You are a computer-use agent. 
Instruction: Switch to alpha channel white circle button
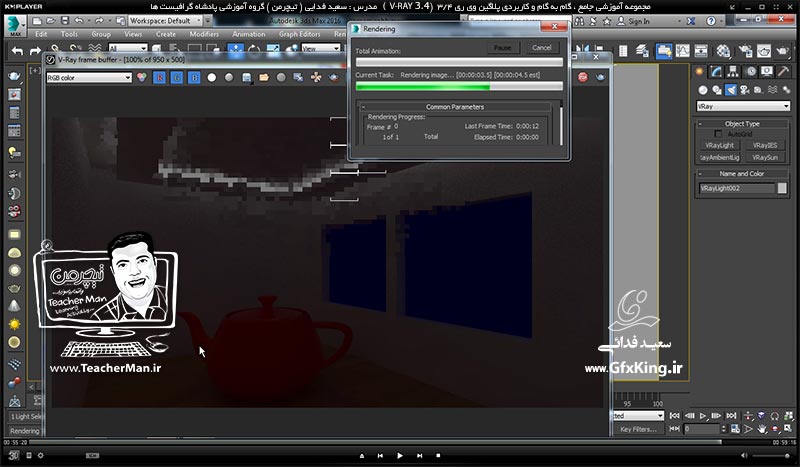point(212,78)
